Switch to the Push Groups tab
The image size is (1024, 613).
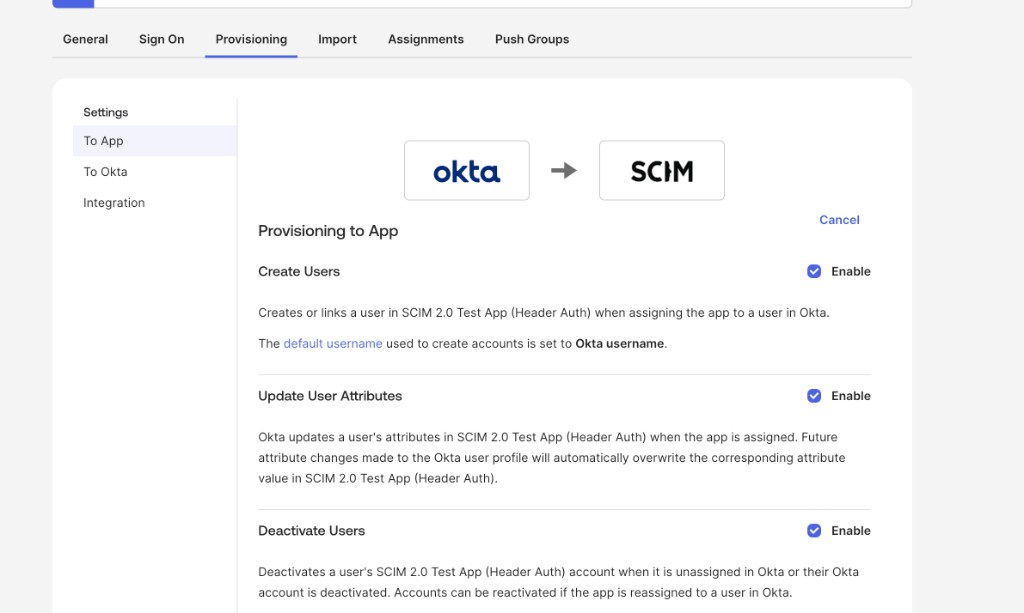532,39
